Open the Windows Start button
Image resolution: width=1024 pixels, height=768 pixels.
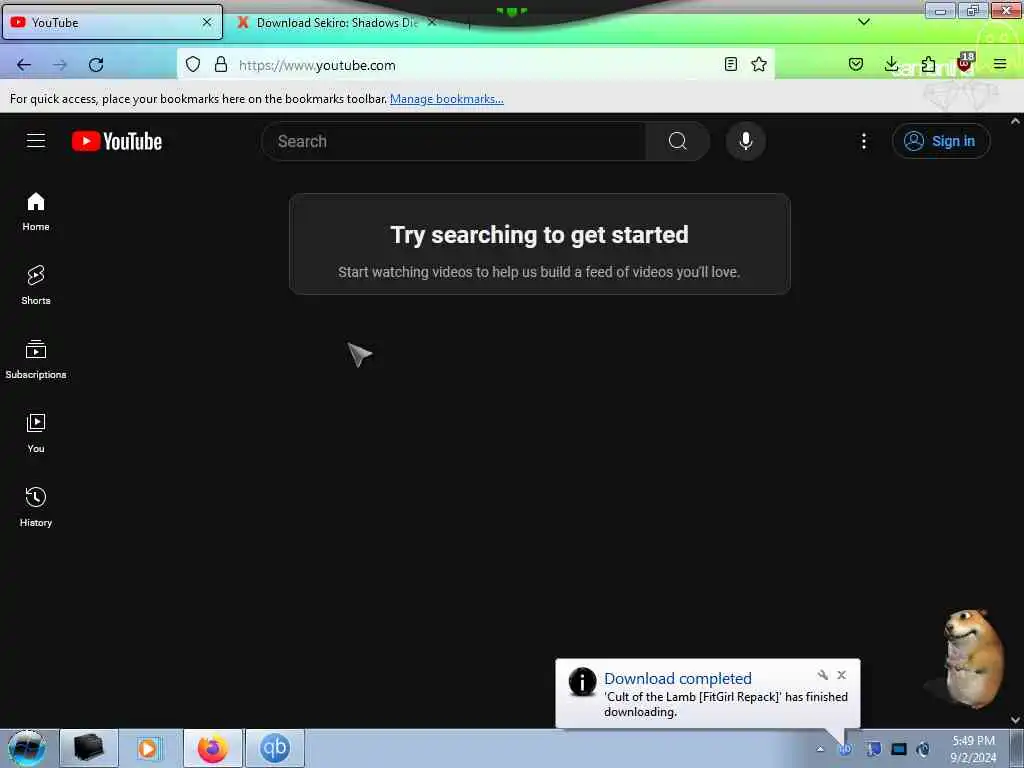click(27, 748)
